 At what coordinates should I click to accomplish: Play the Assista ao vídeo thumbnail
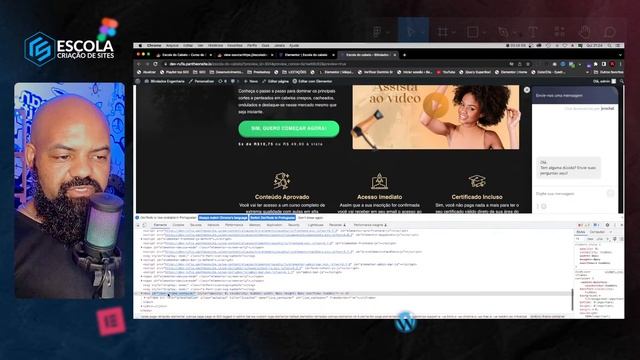click(435, 105)
